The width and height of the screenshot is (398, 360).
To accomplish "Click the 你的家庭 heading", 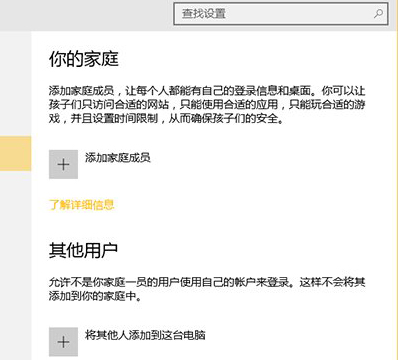I will click(x=84, y=59).
